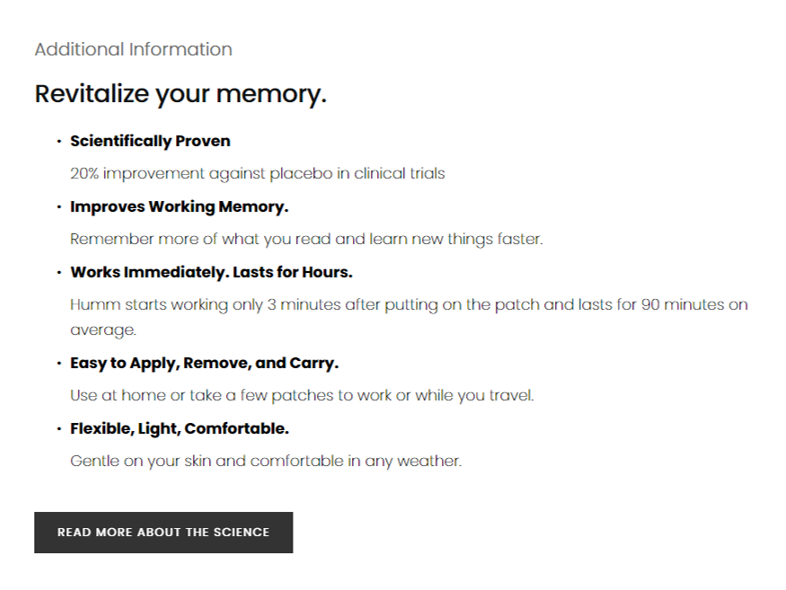Click the word average below the Humm line
The width and height of the screenshot is (786, 590).
click(x=103, y=330)
